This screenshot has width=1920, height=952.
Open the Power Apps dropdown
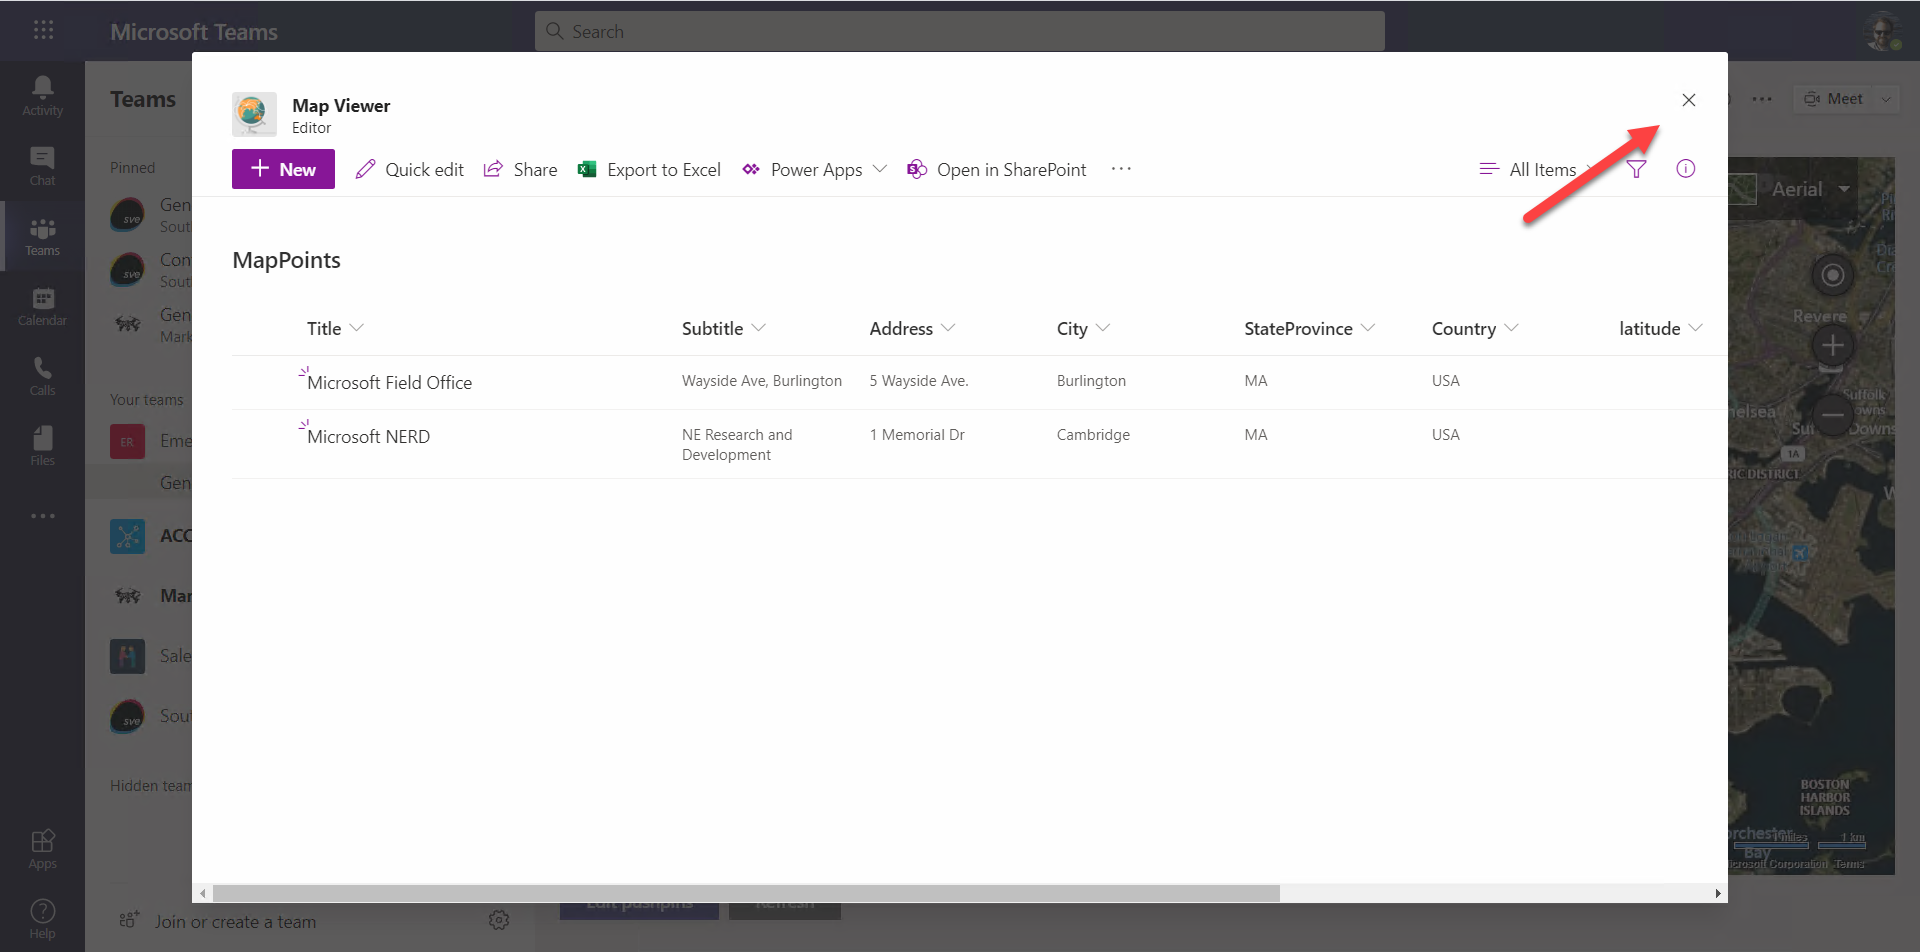pos(815,169)
